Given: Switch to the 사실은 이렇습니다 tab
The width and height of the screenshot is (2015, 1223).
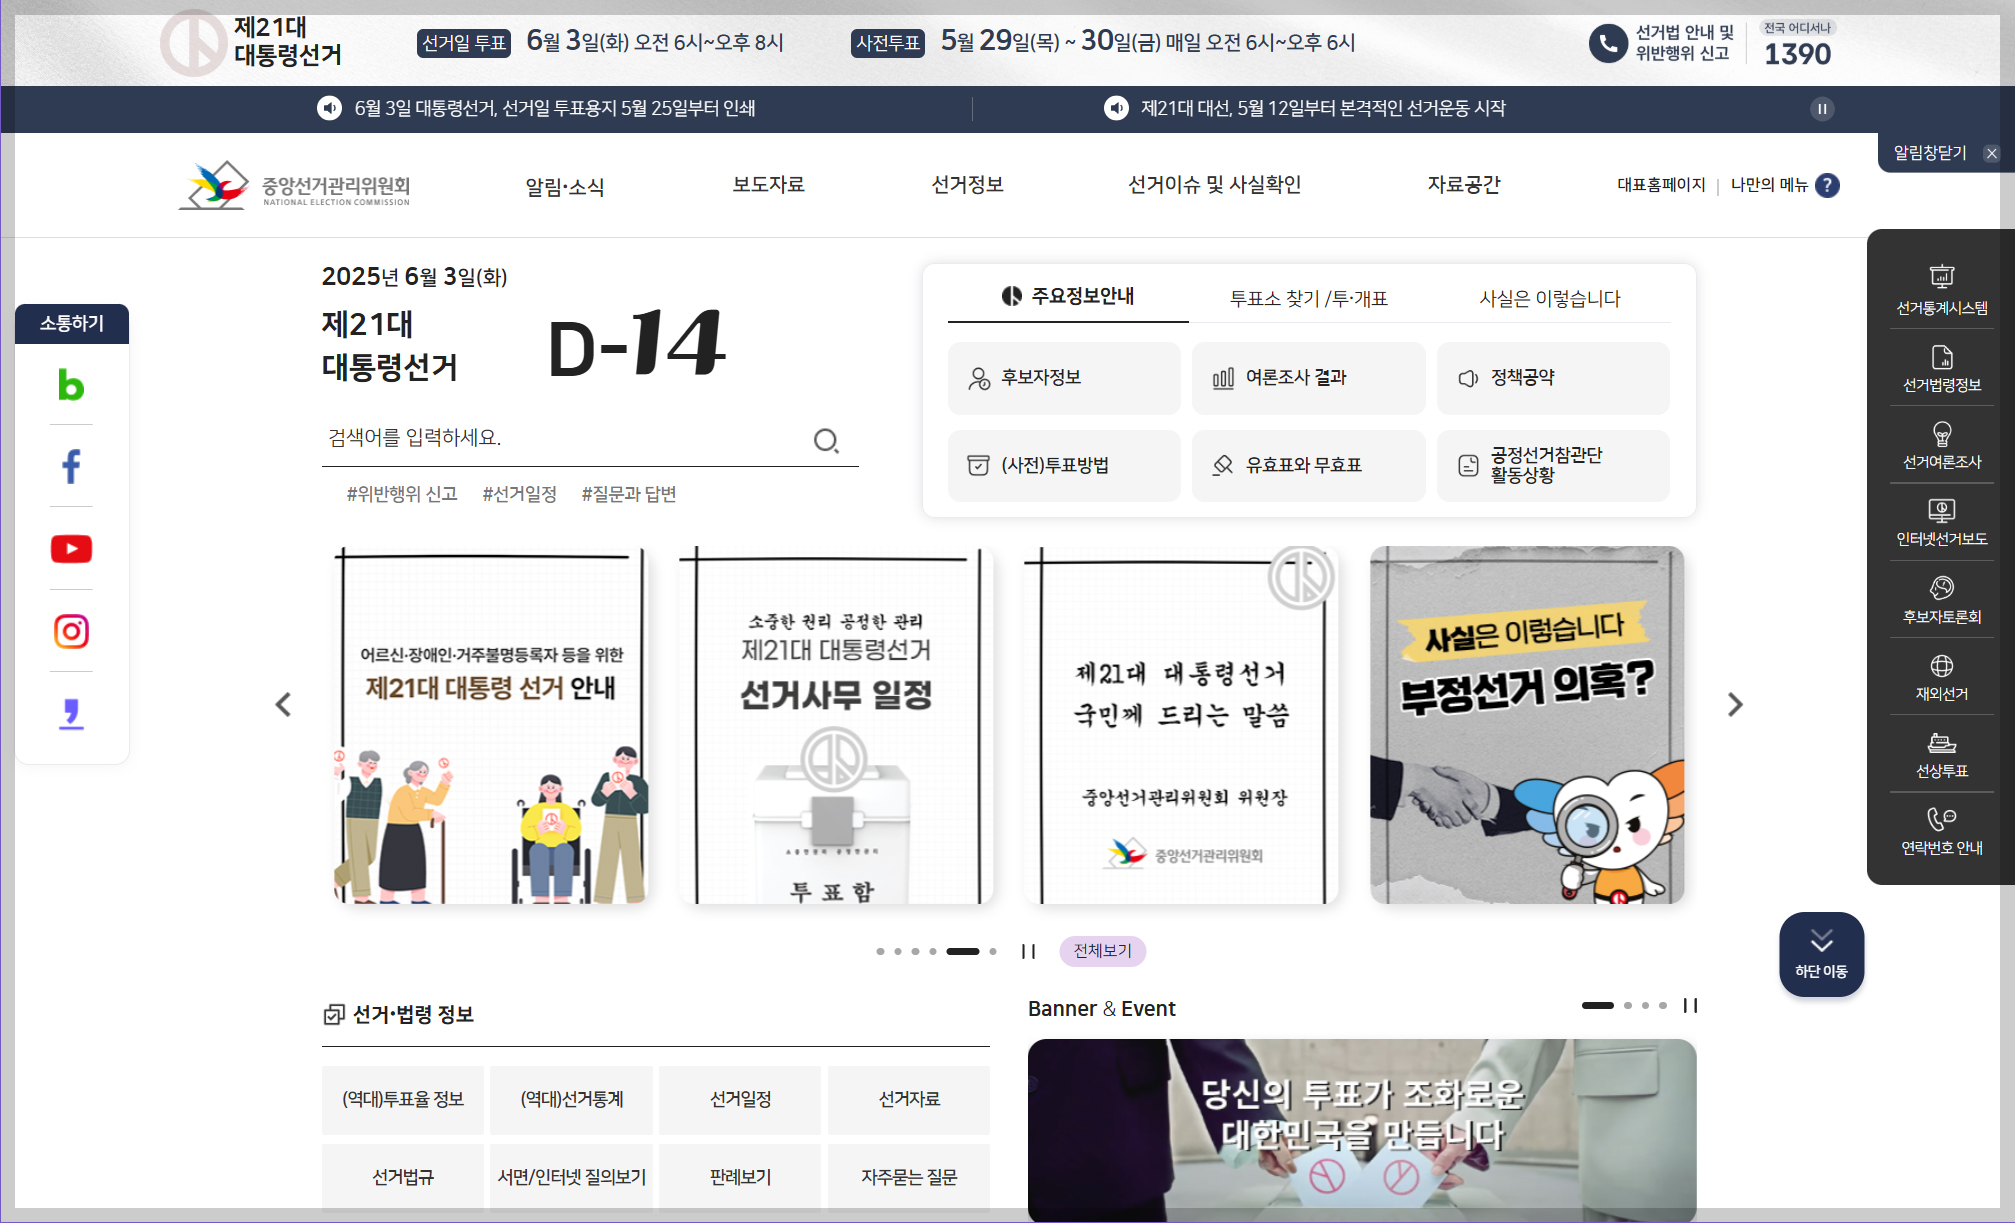Looking at the screenshot, I should (1551, 297).
